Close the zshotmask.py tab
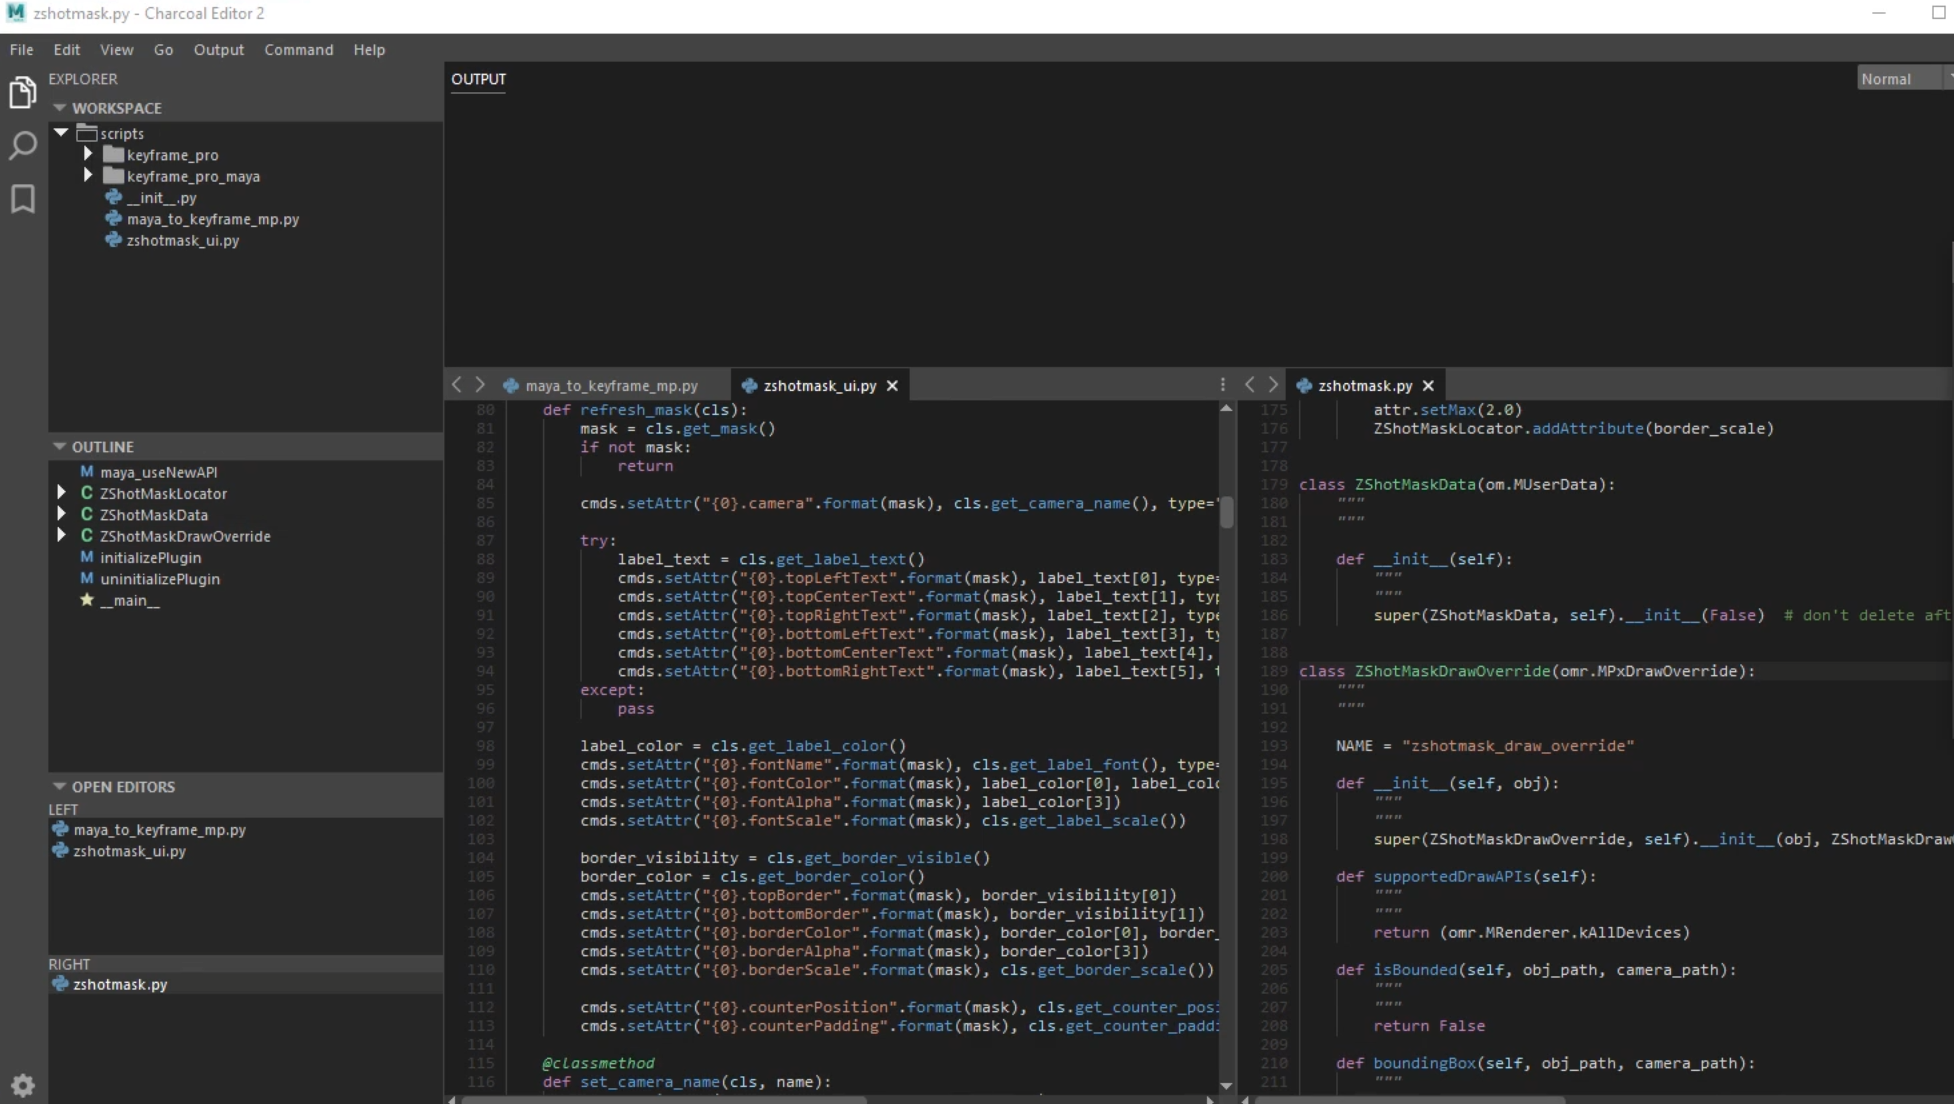1954x1104 pixels. pos(1428,386)
